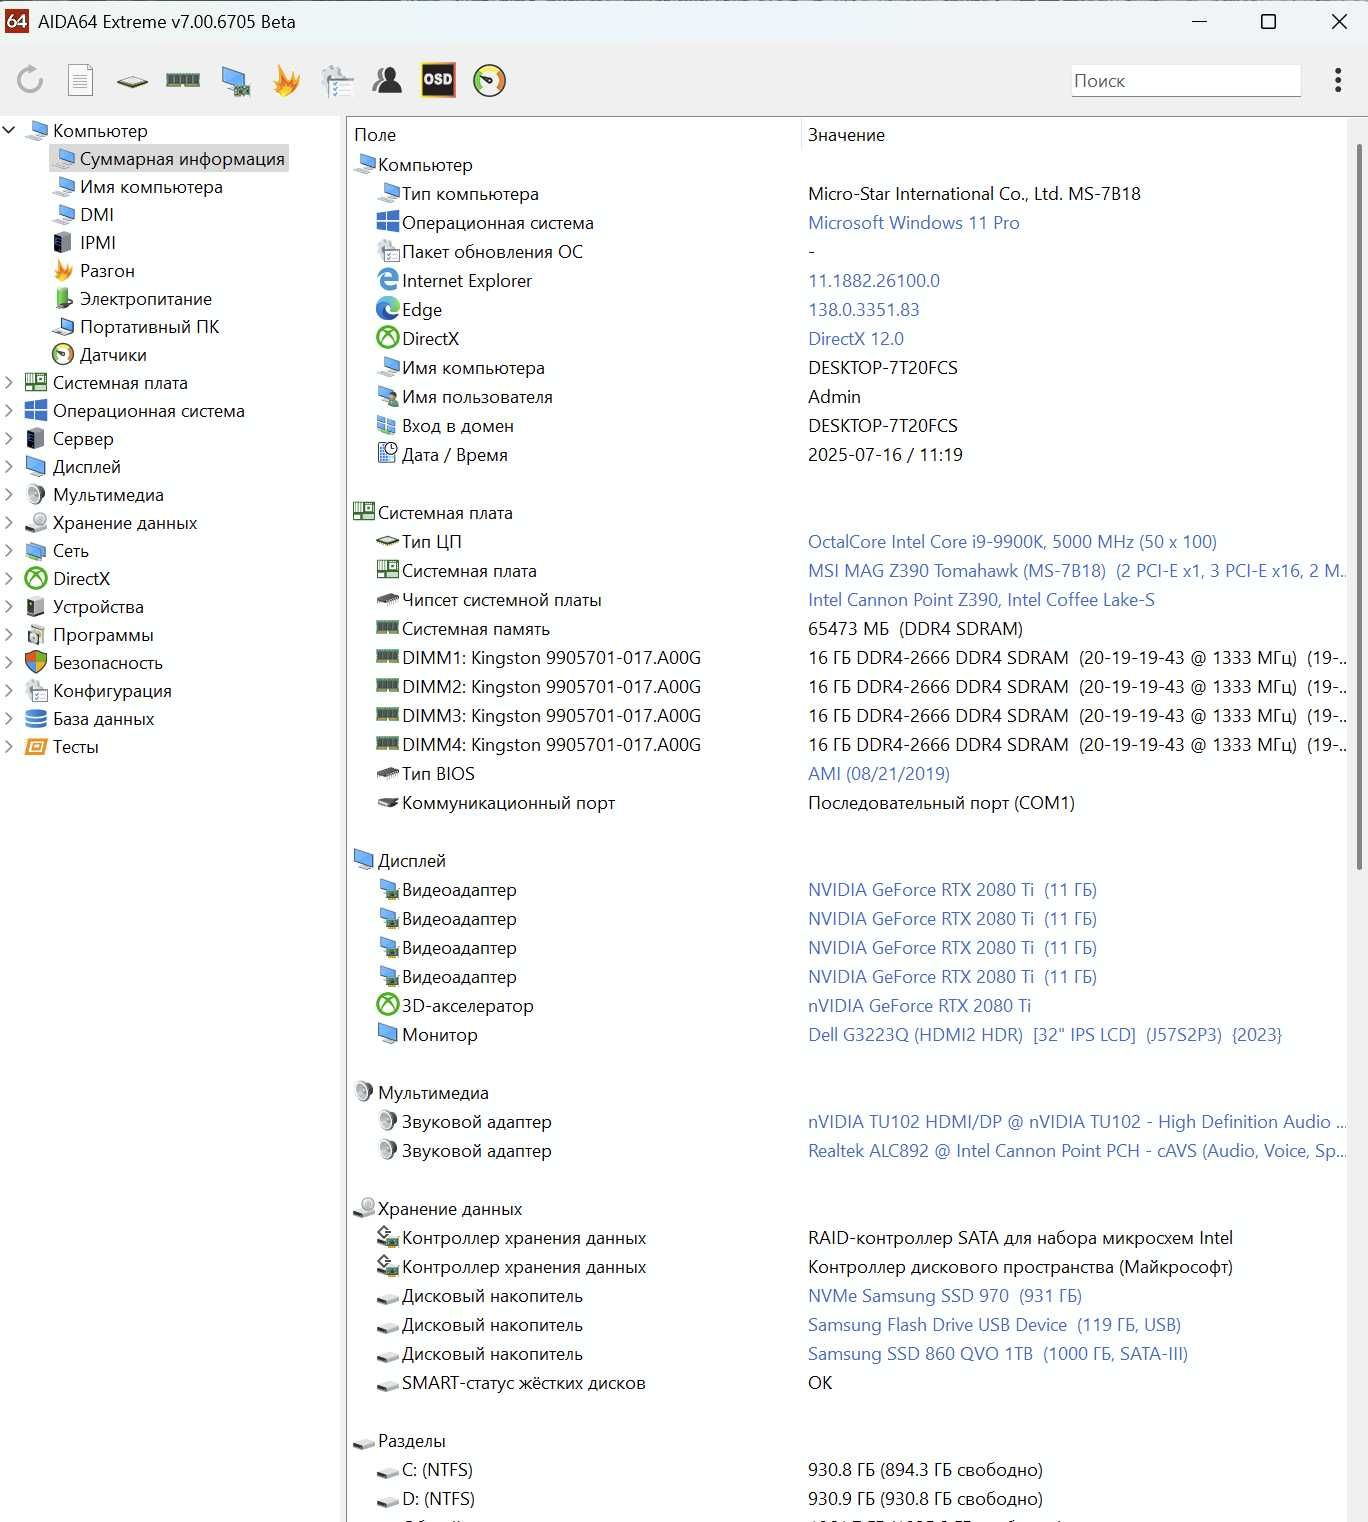Open Intel Cannon Point Z390 chipset link

click(981, 599)
